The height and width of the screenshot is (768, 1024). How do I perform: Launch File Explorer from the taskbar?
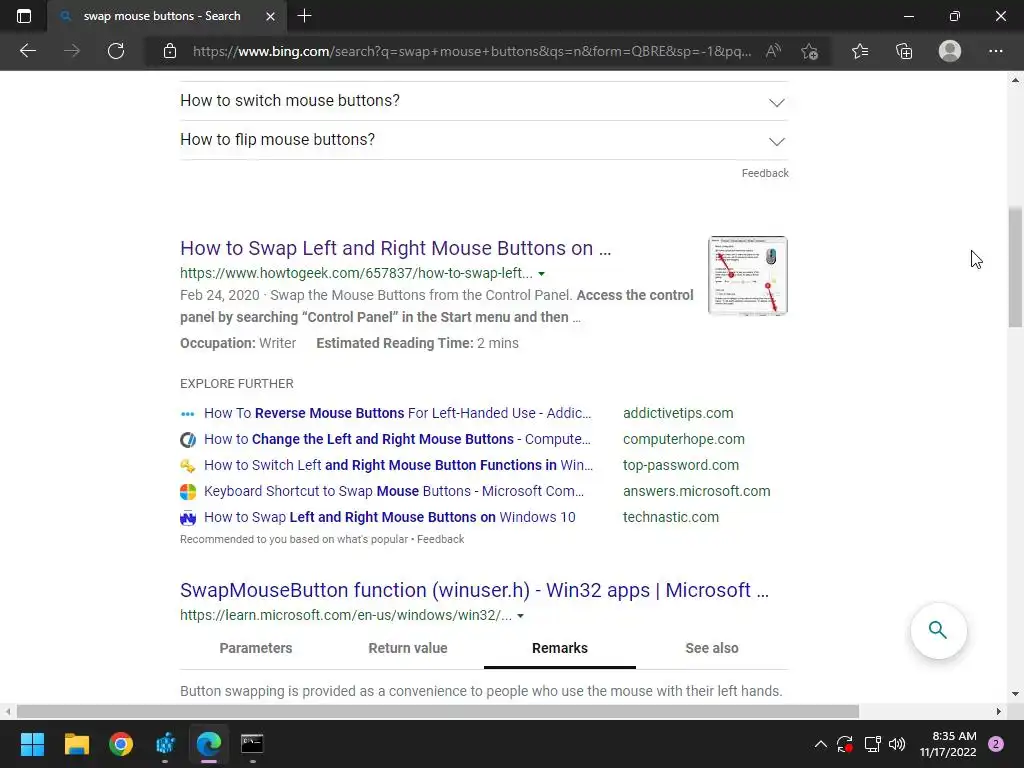[76, 744]
